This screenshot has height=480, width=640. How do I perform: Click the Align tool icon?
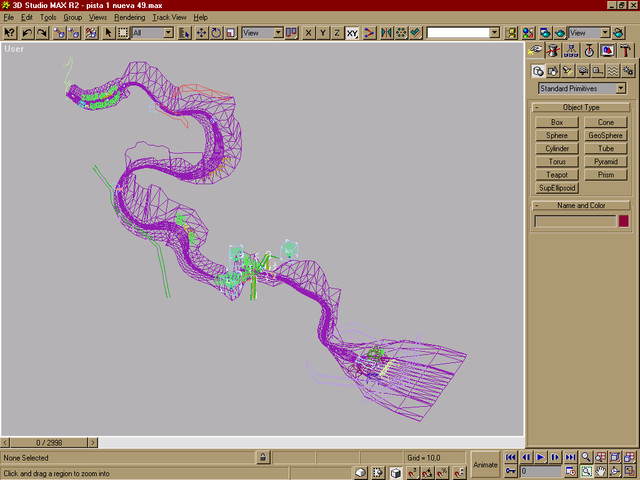pyautogui.click(x=416, y=33)
